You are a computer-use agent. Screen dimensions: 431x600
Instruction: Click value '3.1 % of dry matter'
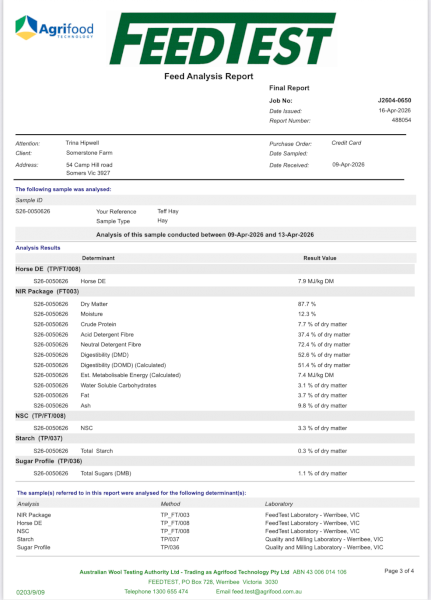322,385
